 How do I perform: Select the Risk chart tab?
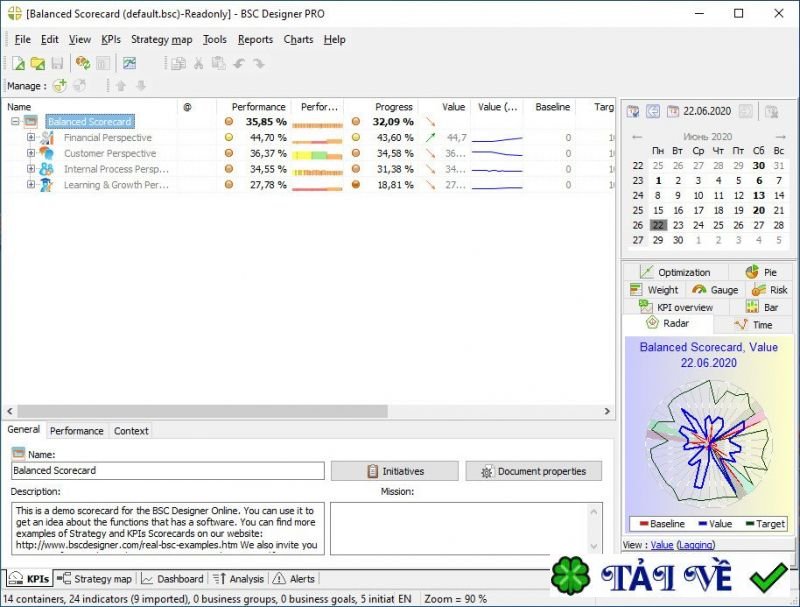[770, 290]
